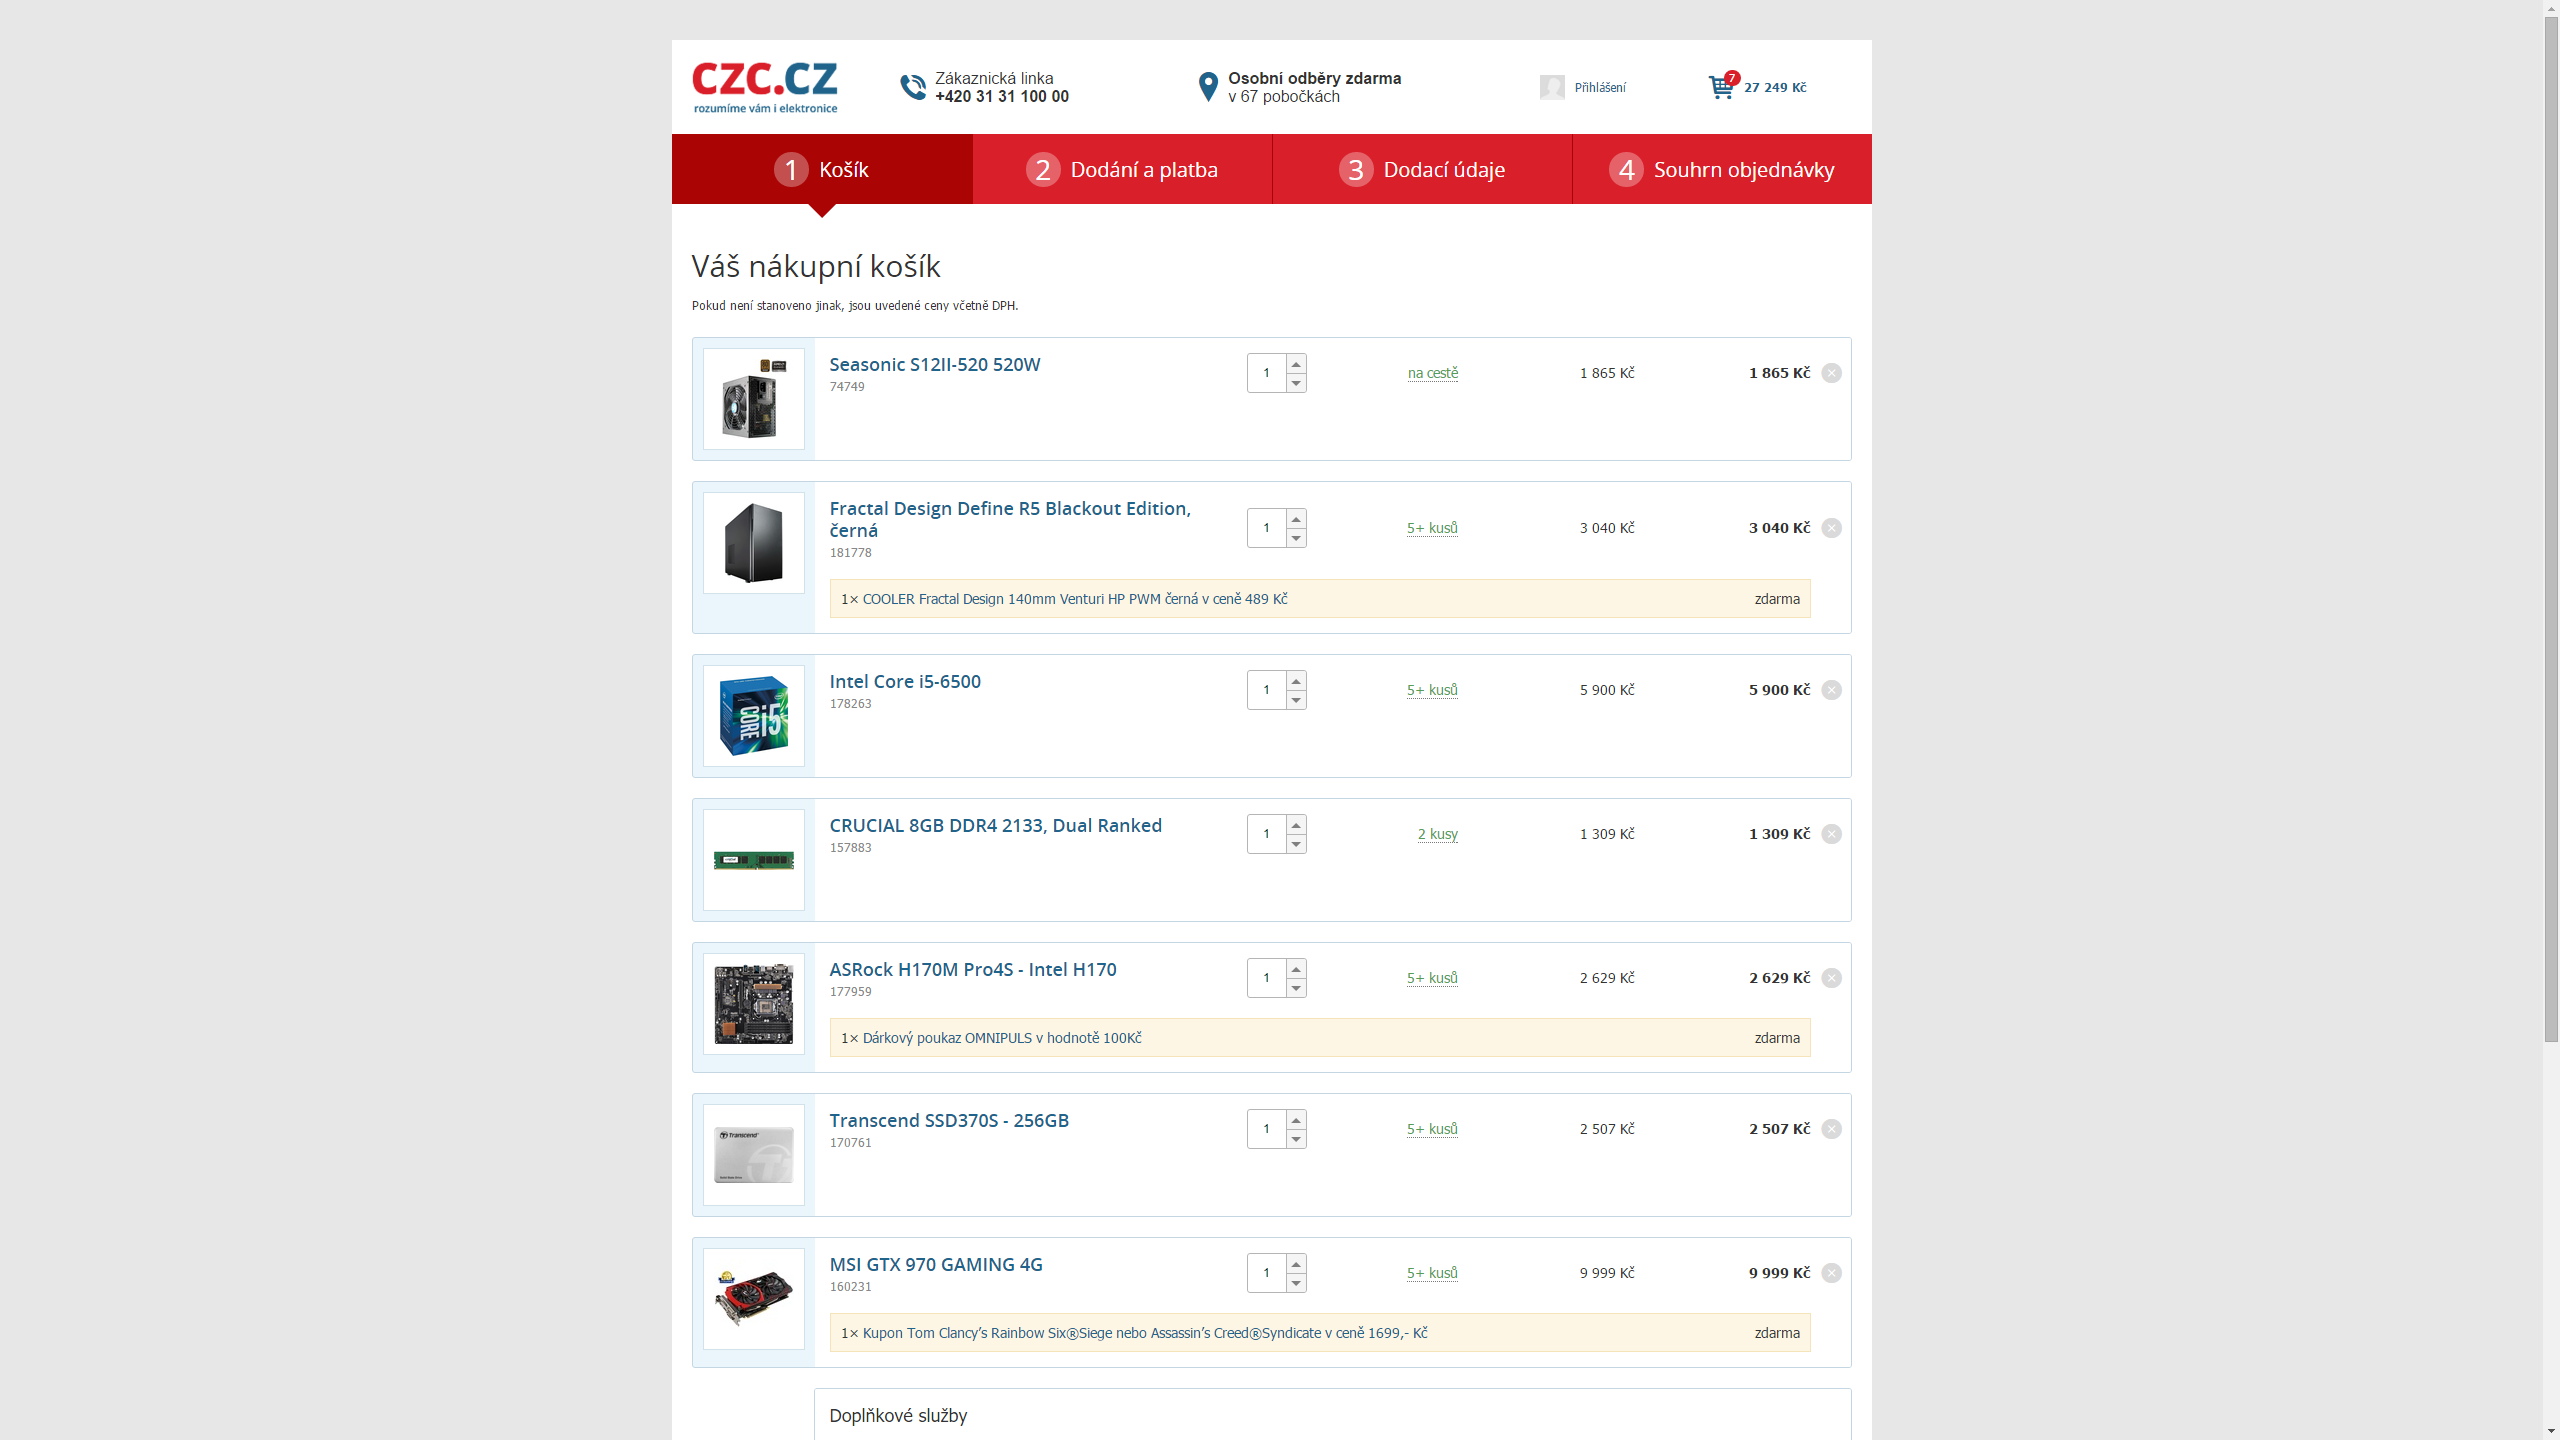Viewport: 2560px width, 1440px height.
Task: Open Fractal Design Define R5 Blackout link
Action: coord(1010,519)
